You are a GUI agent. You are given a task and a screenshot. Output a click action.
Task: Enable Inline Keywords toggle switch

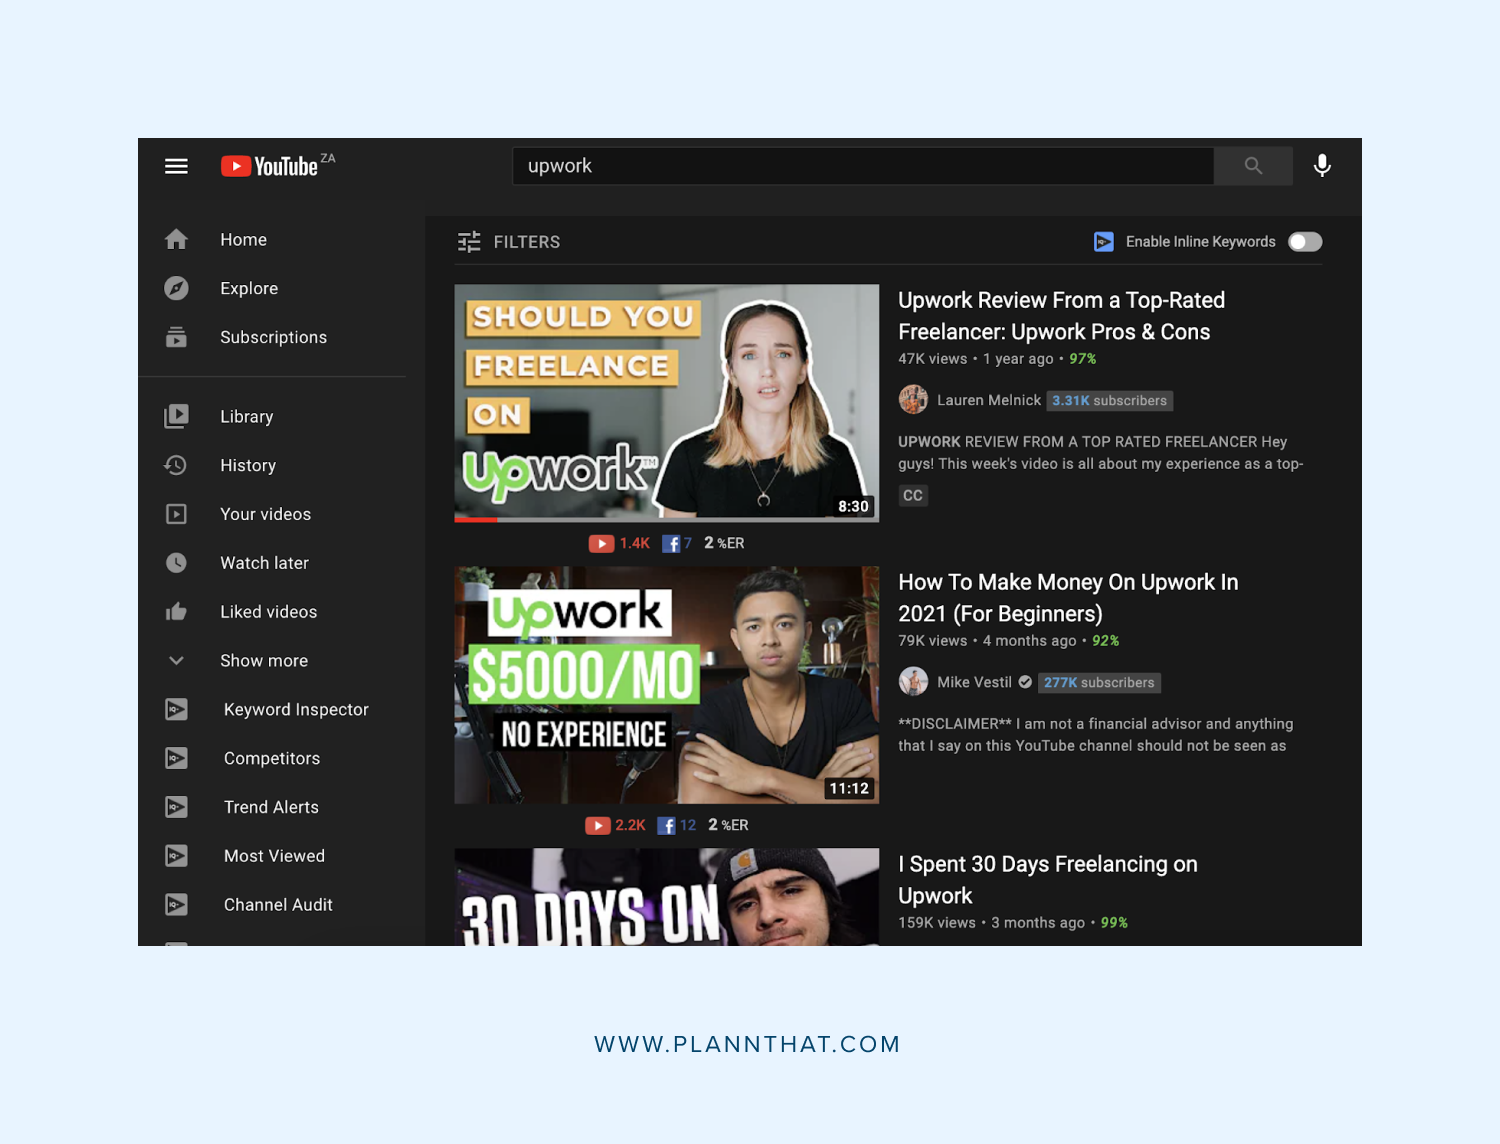click(x=1305, y=242)
